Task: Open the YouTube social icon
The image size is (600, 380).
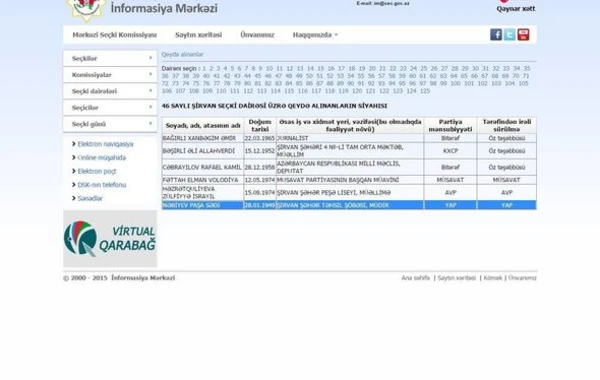Action: coord(523,34)
